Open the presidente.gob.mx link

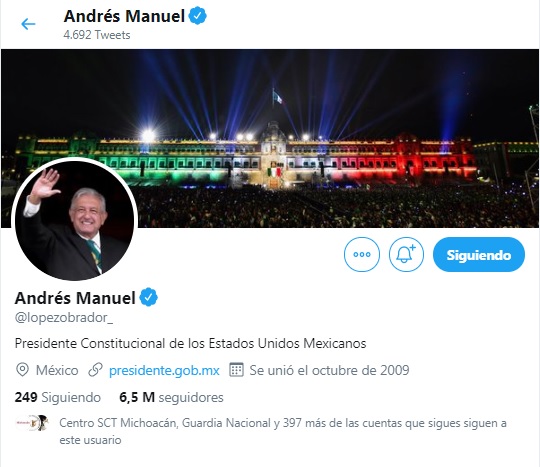(x=164, y=370)
